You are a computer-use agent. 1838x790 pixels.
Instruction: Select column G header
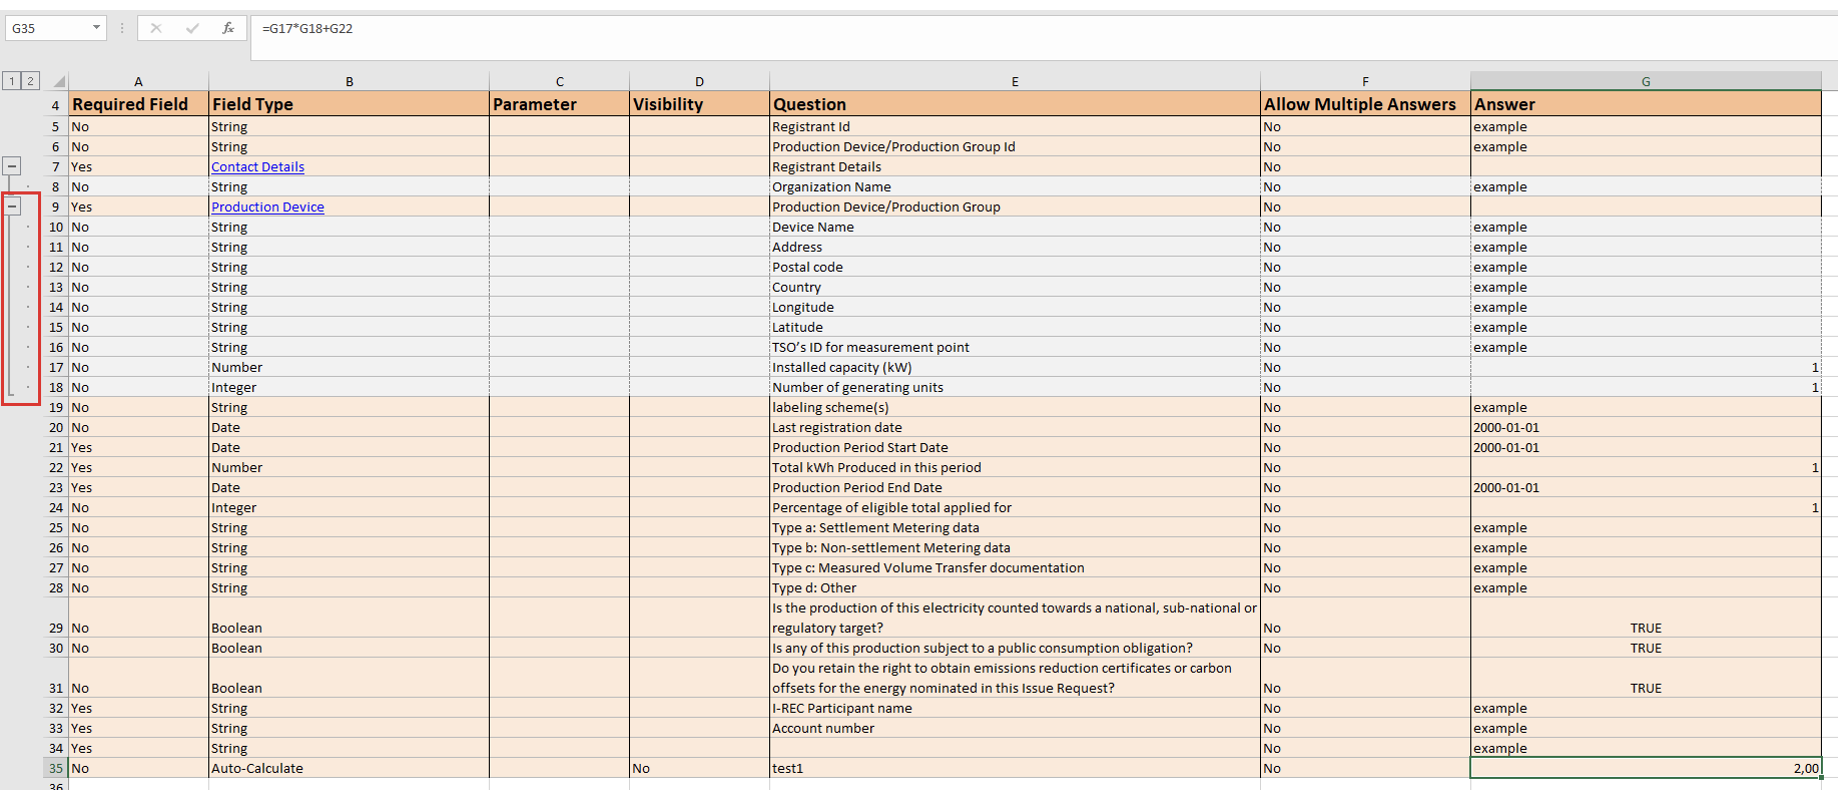click(1645, 81)
